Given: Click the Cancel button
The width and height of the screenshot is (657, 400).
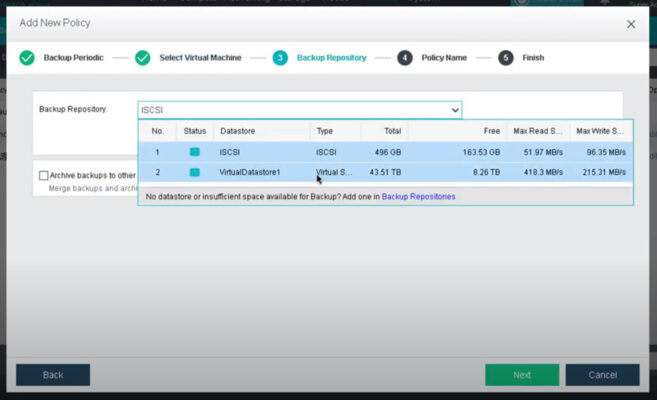Looking at the screenshot, I should coord(603,375).
